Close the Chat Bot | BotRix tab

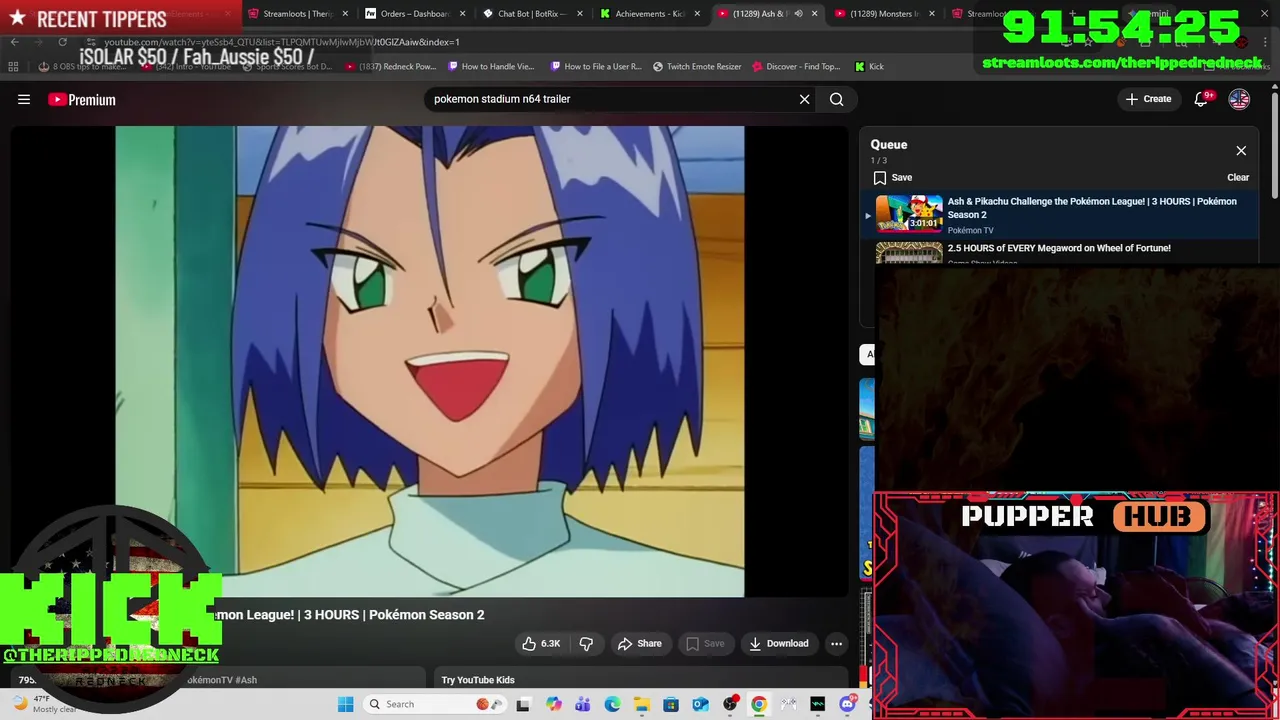[x=579, y=14]
